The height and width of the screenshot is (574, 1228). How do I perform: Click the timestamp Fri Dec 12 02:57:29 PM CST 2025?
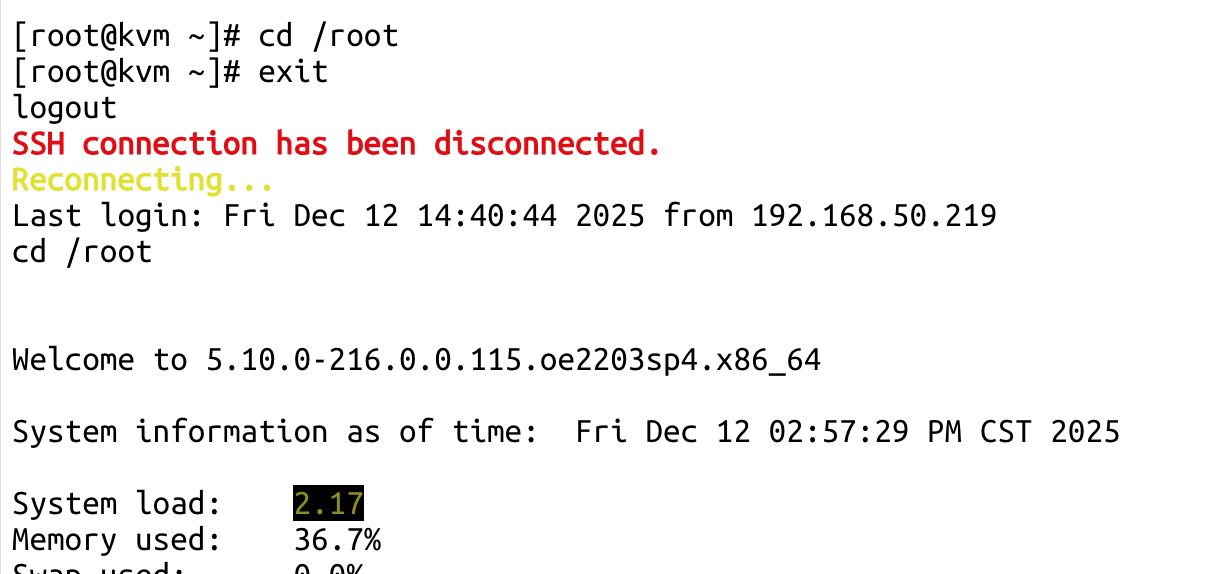tap(848, 431)
